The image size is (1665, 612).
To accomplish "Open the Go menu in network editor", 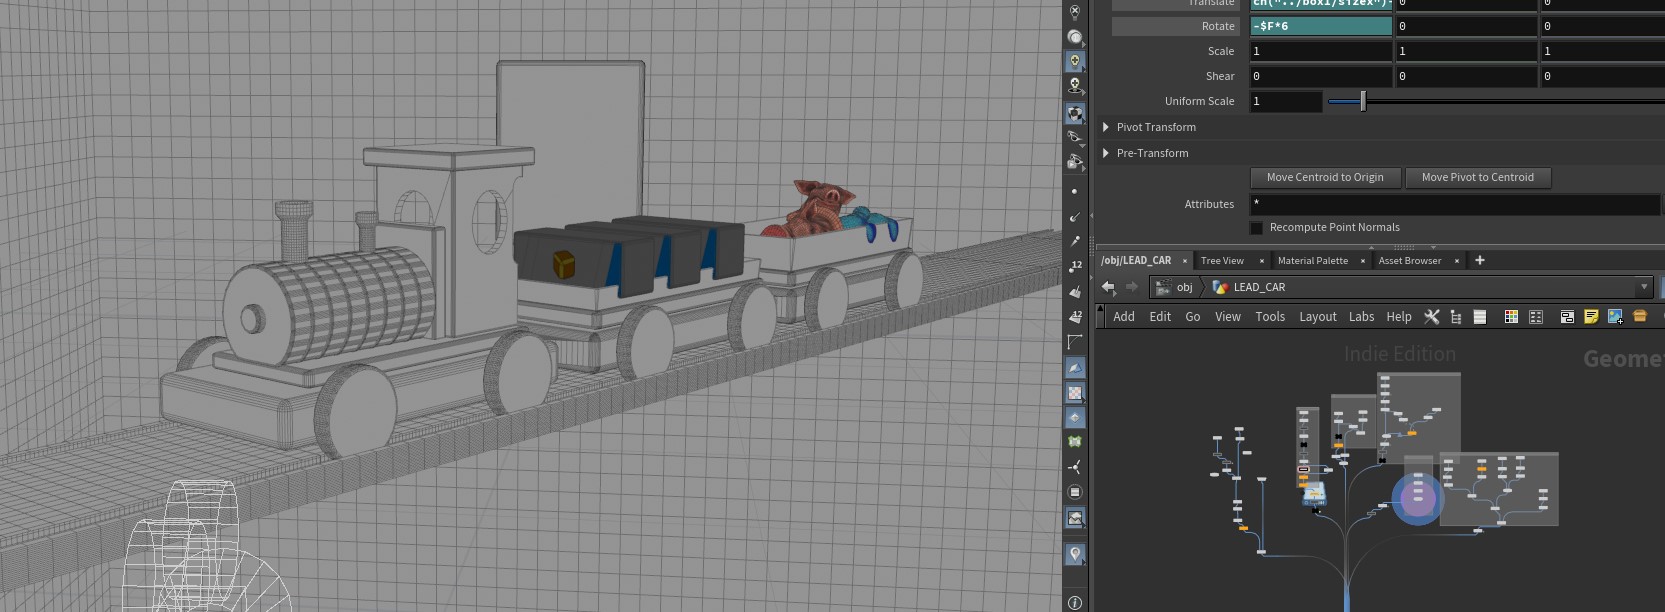I will 1193,317.
